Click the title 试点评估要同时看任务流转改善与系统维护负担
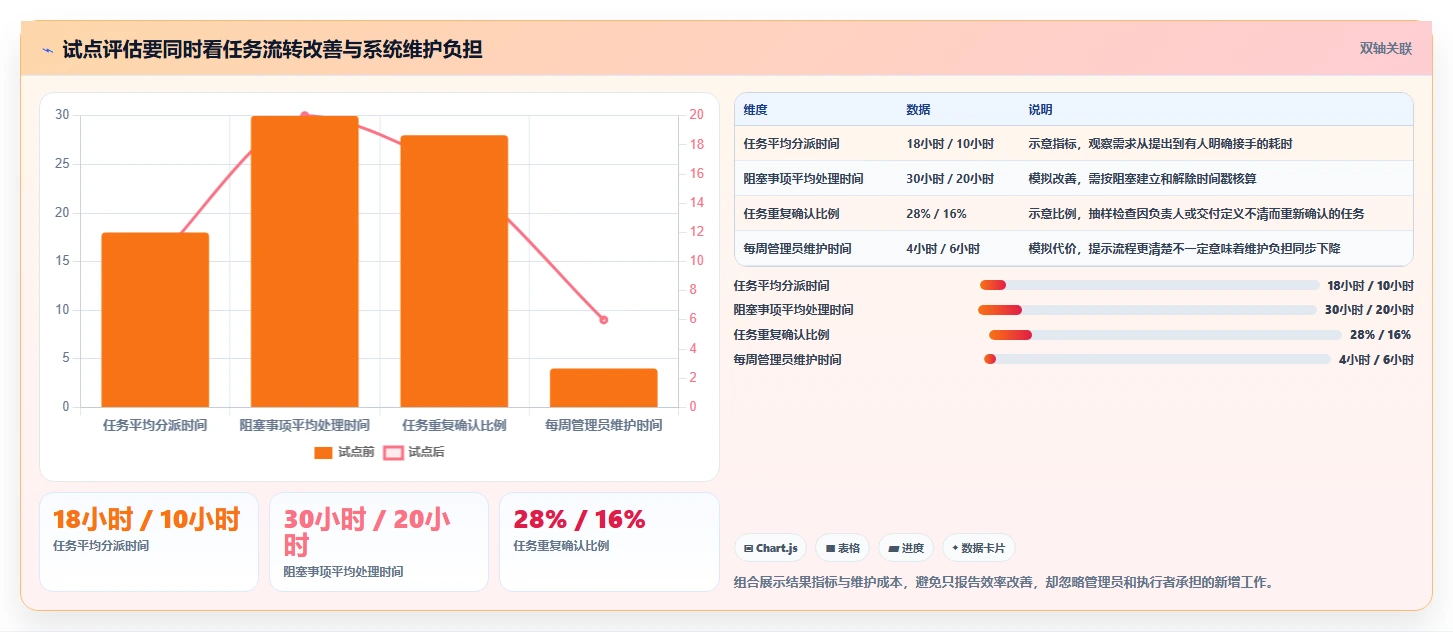 272,49
